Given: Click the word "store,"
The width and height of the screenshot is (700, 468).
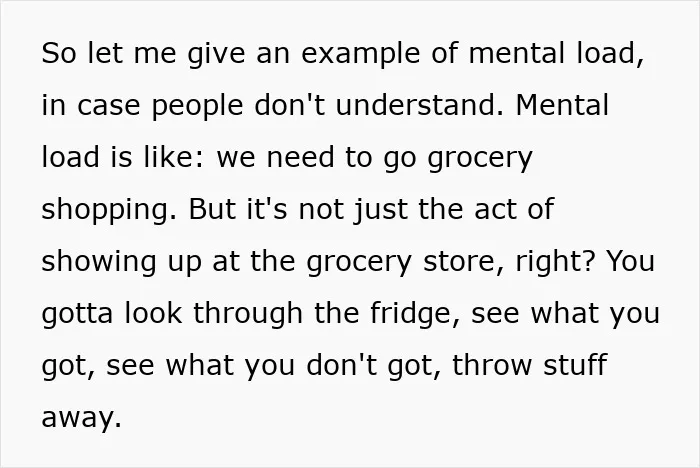Looking at the screenshot, I should click(x=464, y=262).
